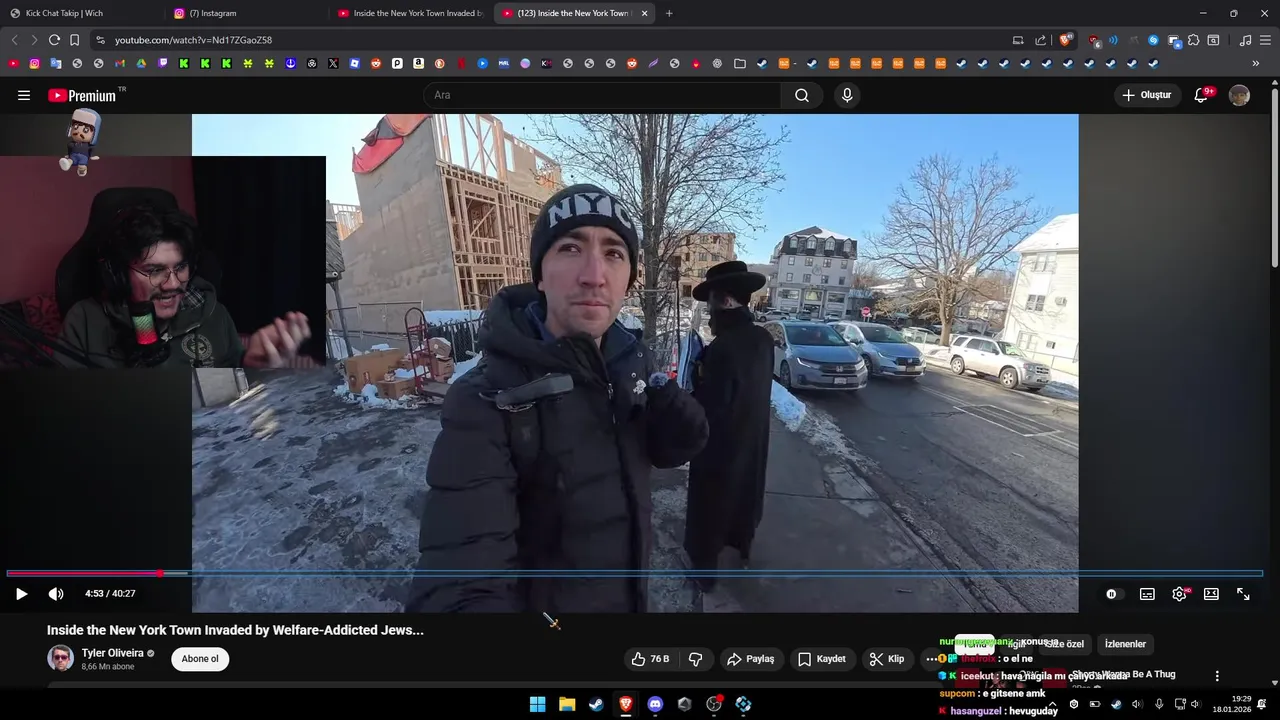Open the Brave Shields lion icon

1065,40
